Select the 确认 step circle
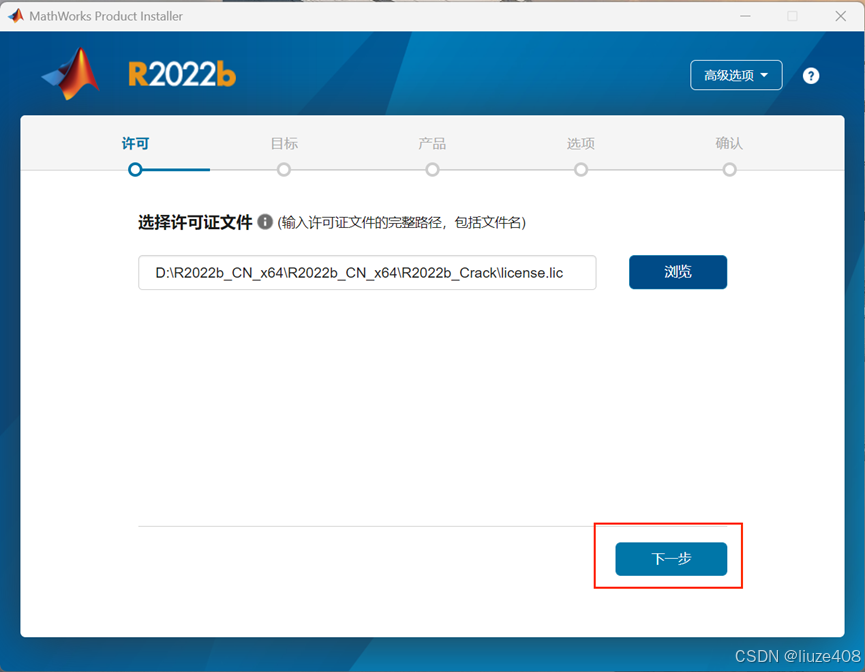This screenshot has height=672, width=865. tap(729, 170)
